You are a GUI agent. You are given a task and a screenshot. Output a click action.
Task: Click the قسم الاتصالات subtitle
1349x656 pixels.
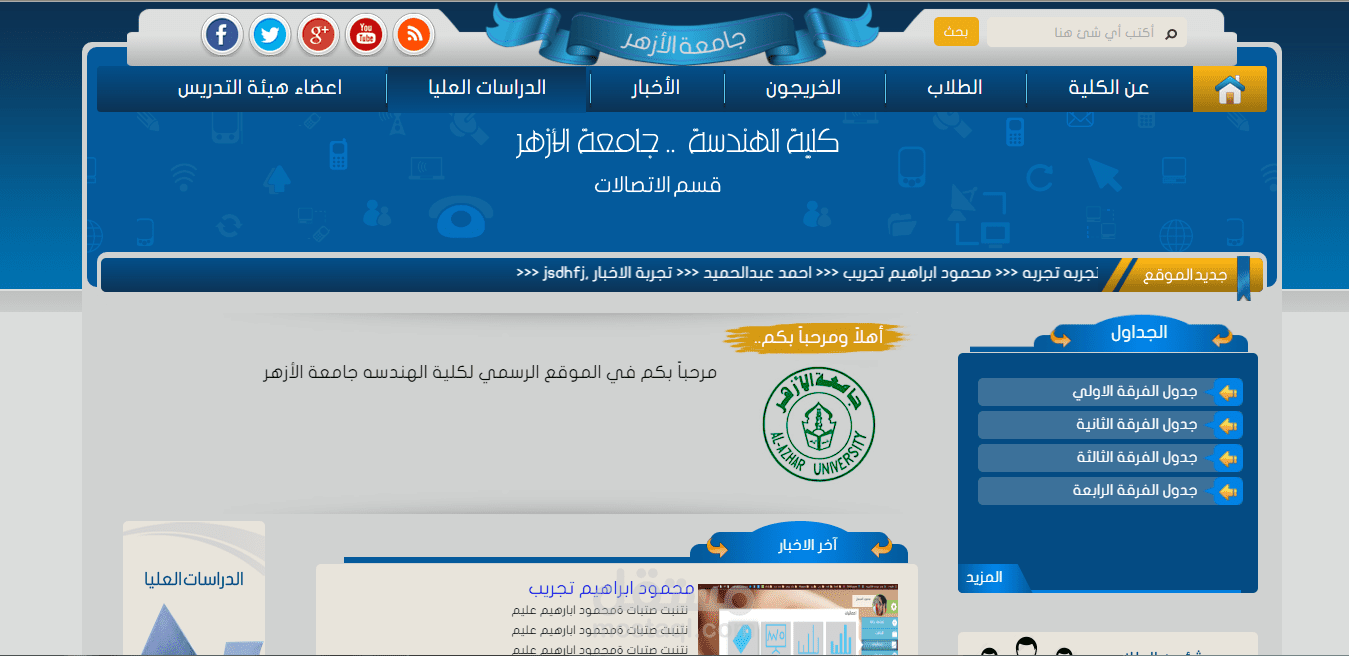pyautogui.click(x=658, y=185)
